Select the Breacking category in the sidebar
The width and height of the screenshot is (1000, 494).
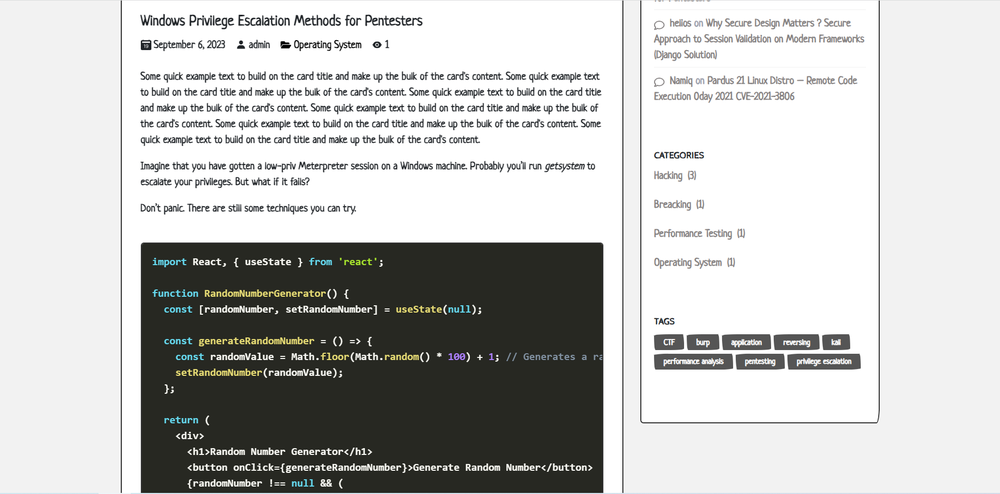coord(672,205)
